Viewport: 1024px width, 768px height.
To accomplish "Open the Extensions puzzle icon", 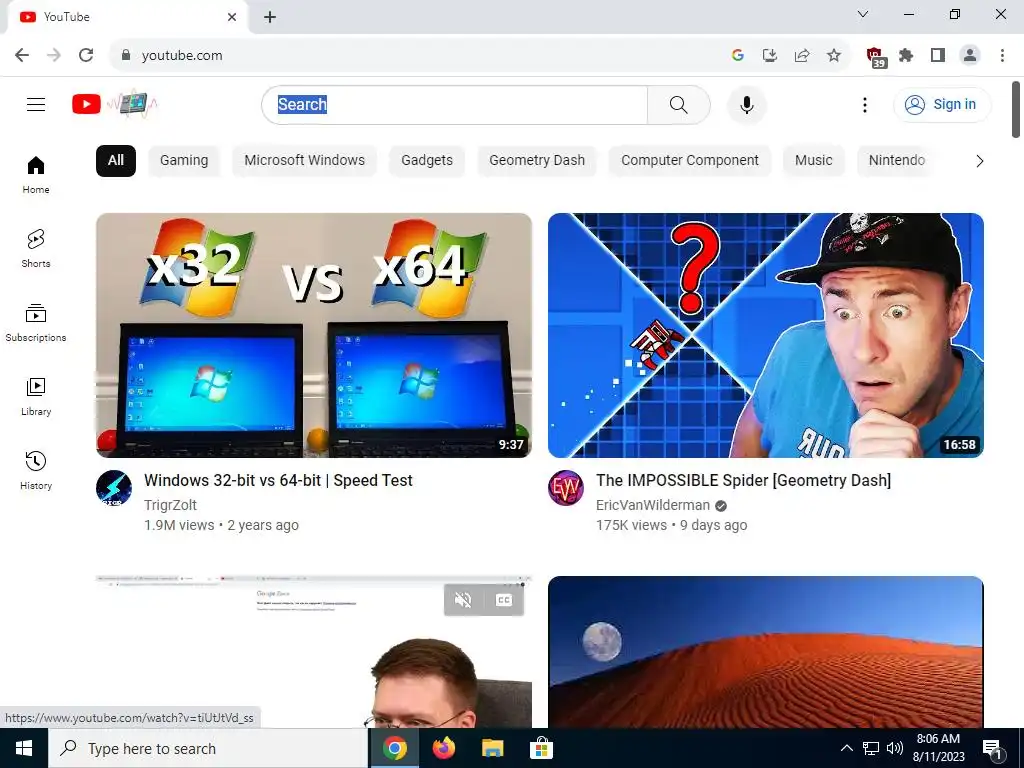I will 906,56.
